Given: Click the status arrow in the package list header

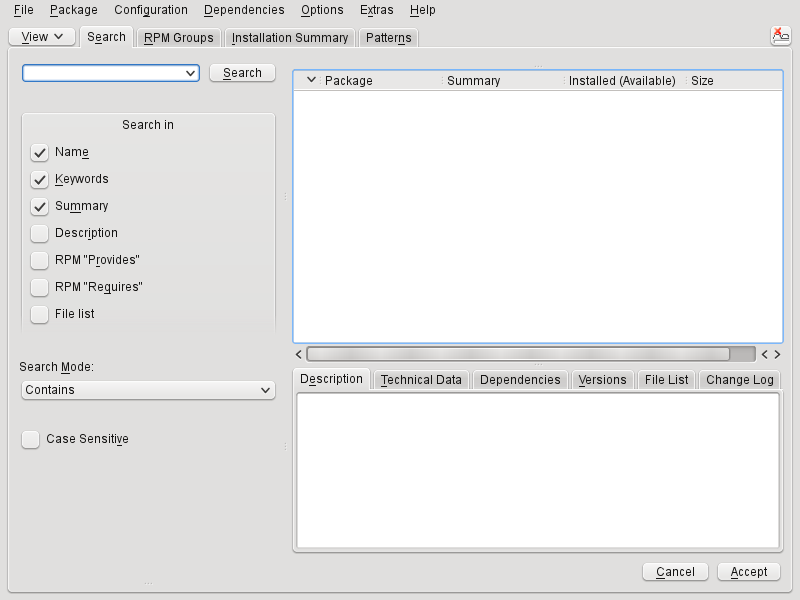Looking at the screenshot, I should click(310, 80).
